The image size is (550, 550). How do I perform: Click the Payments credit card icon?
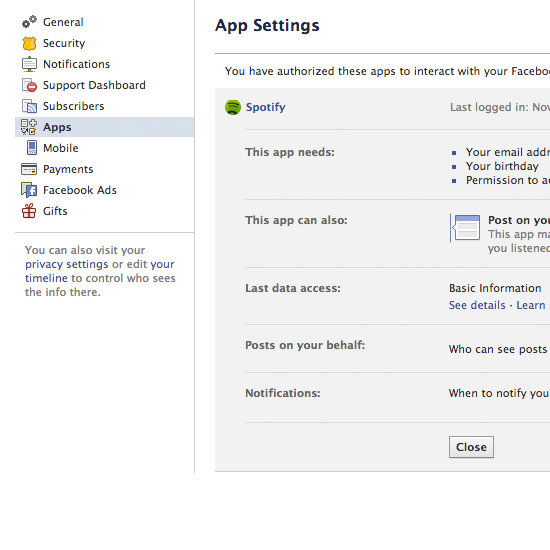pos(29,169)
